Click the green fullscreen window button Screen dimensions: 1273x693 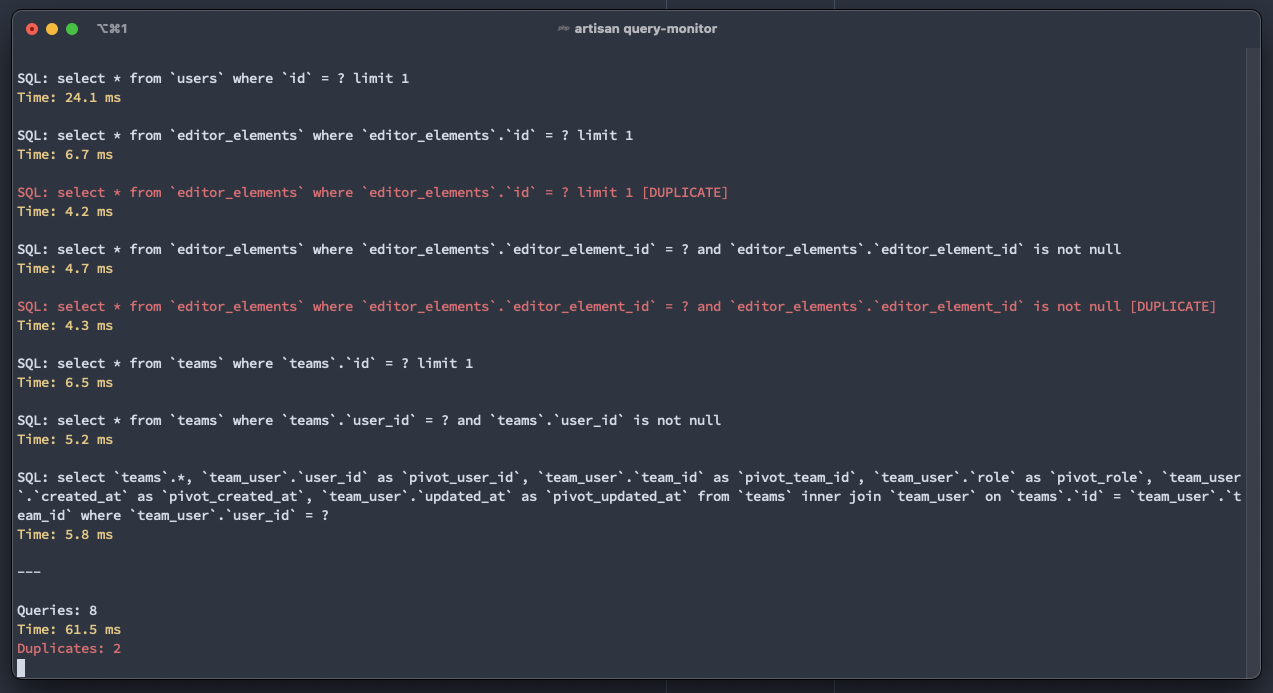(72, 29)
